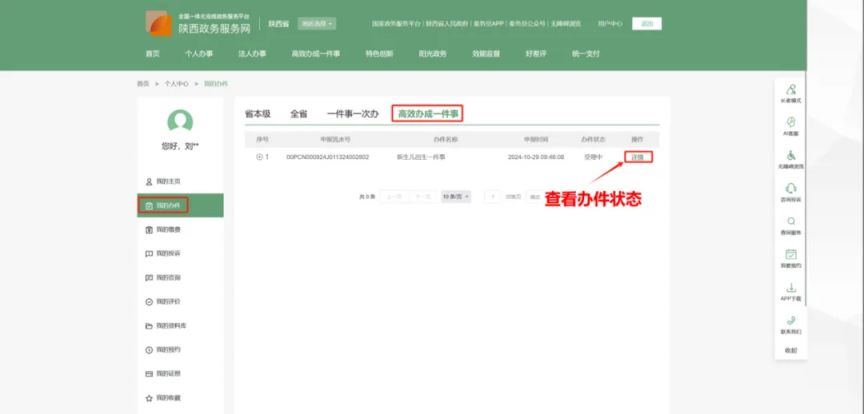
Task: Click the 我的预约 clock icon
Action: 149,350
